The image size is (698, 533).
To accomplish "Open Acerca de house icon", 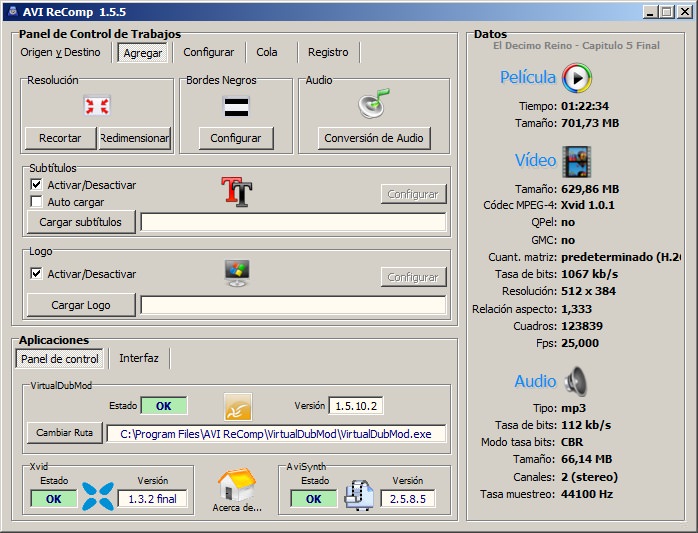I will 237,485.
